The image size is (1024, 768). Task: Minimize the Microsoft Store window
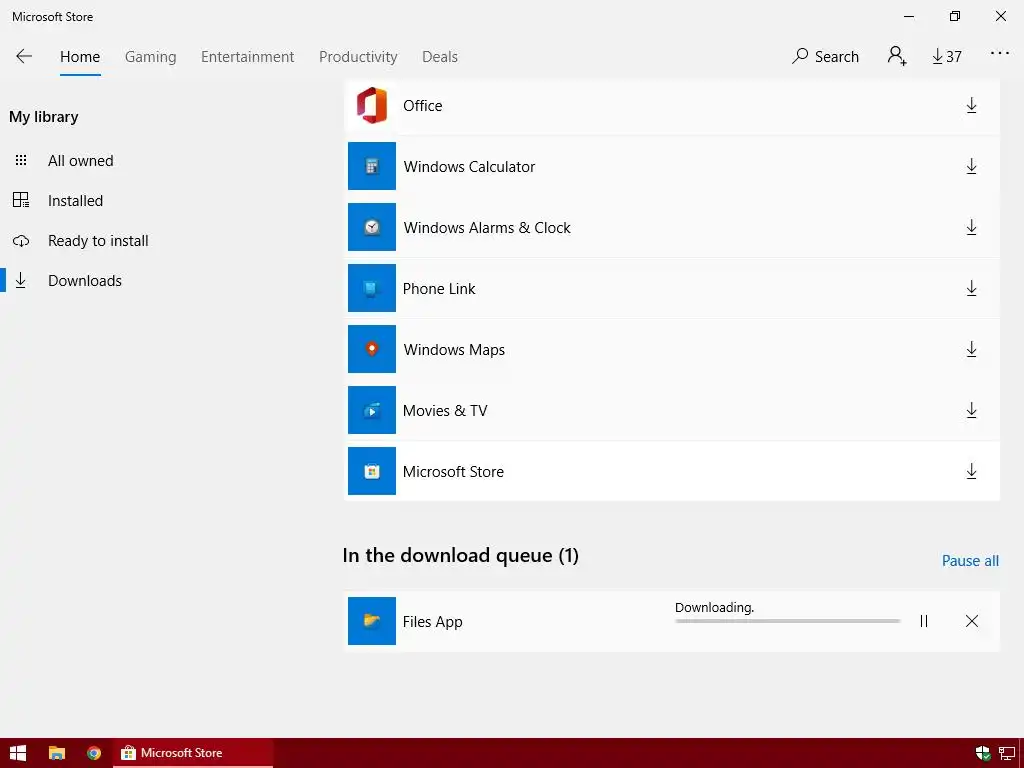pyautogui.click(x=909, y=16)
